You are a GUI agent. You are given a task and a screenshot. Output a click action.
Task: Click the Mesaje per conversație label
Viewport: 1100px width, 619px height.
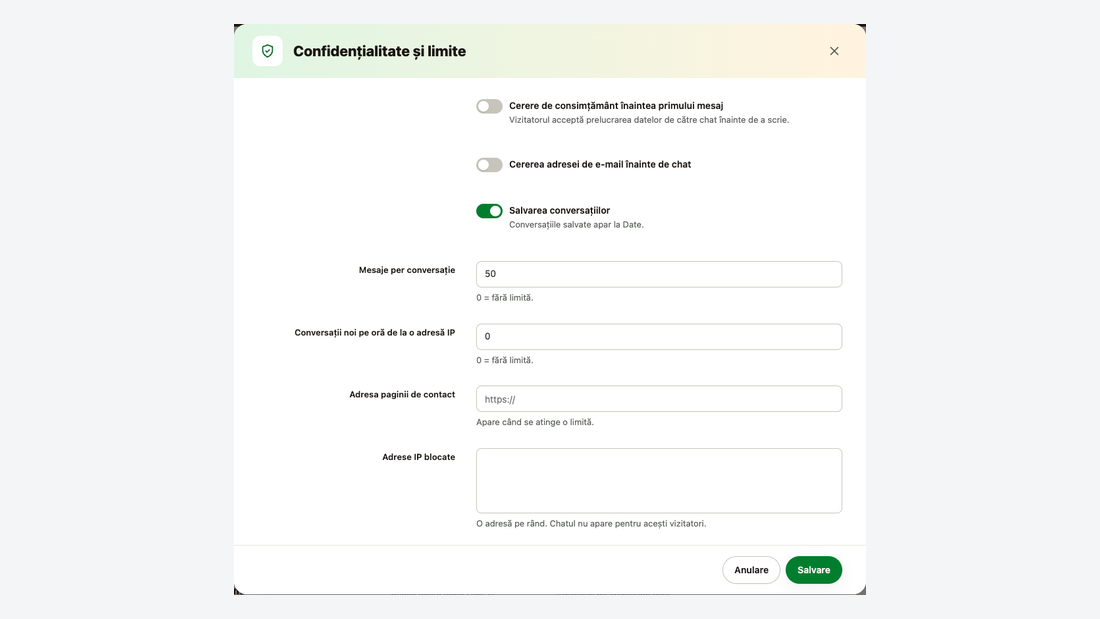tap(407, 270)
